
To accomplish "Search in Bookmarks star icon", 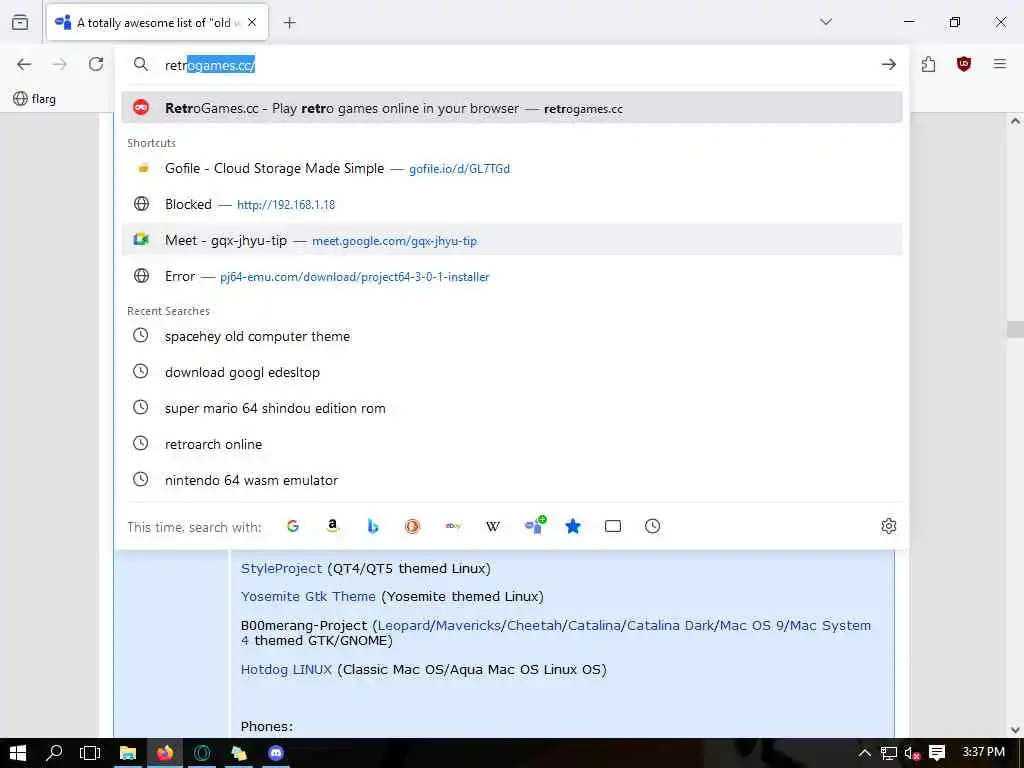I will (573, 526).
